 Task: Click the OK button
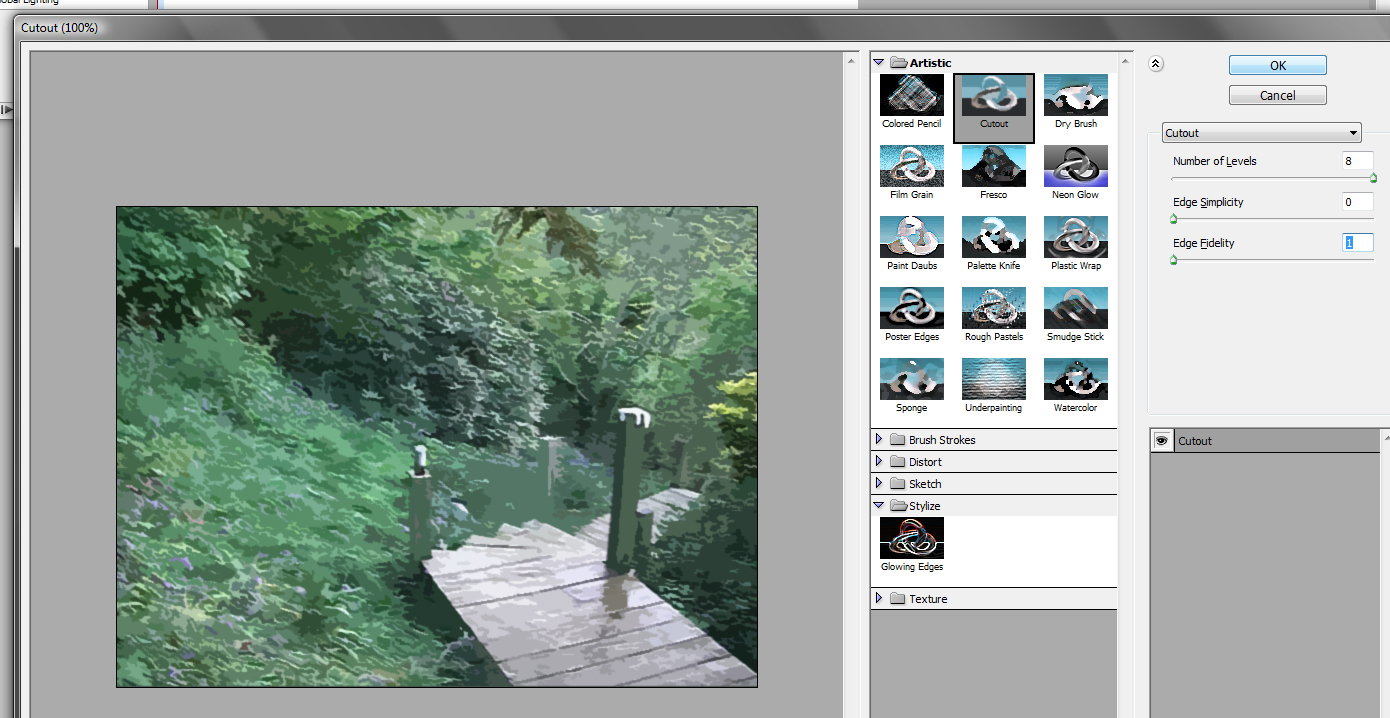tap(1277, 65)
